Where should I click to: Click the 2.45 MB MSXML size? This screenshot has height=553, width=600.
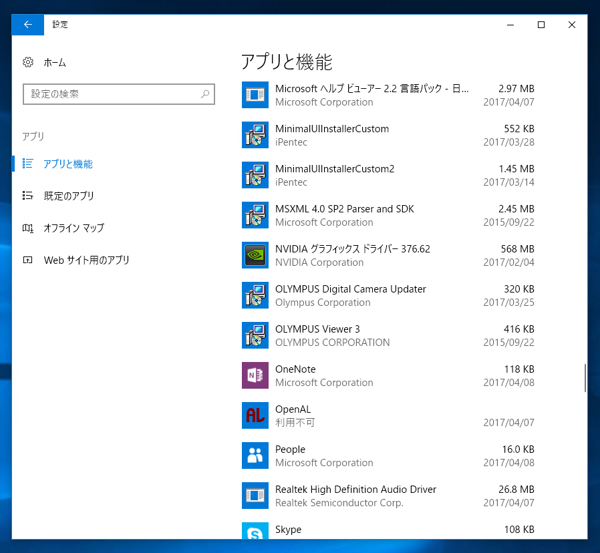coord(517,209)
